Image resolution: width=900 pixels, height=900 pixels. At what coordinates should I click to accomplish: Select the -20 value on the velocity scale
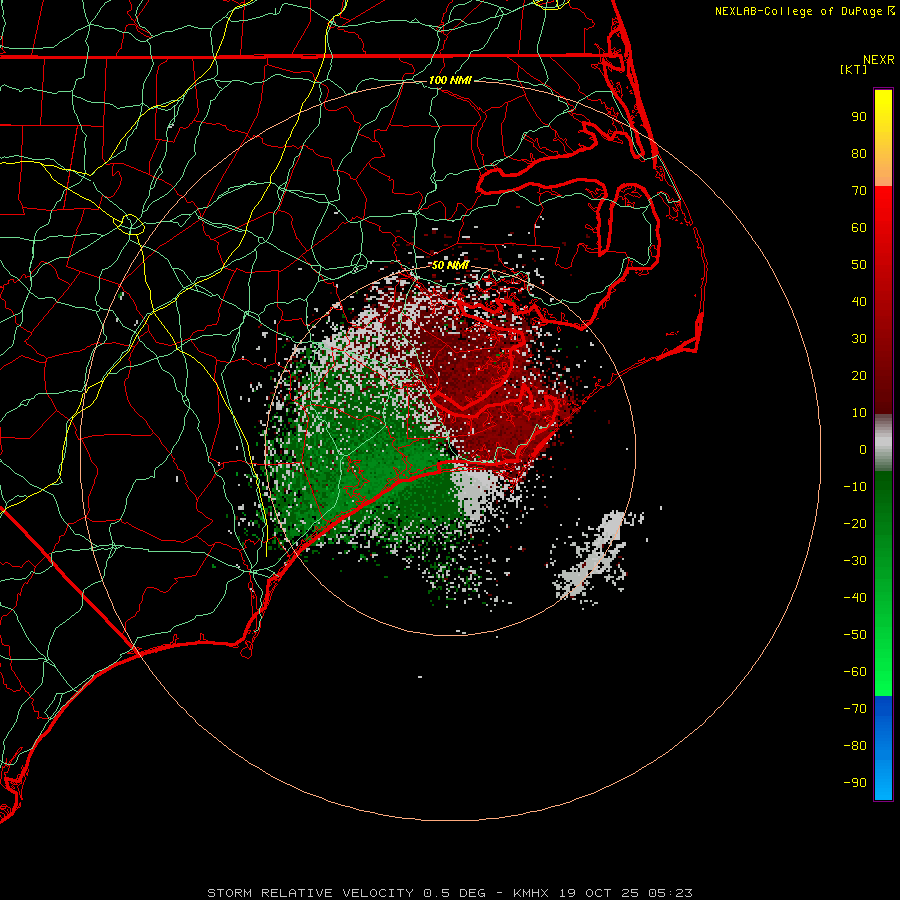coord(855,523)
